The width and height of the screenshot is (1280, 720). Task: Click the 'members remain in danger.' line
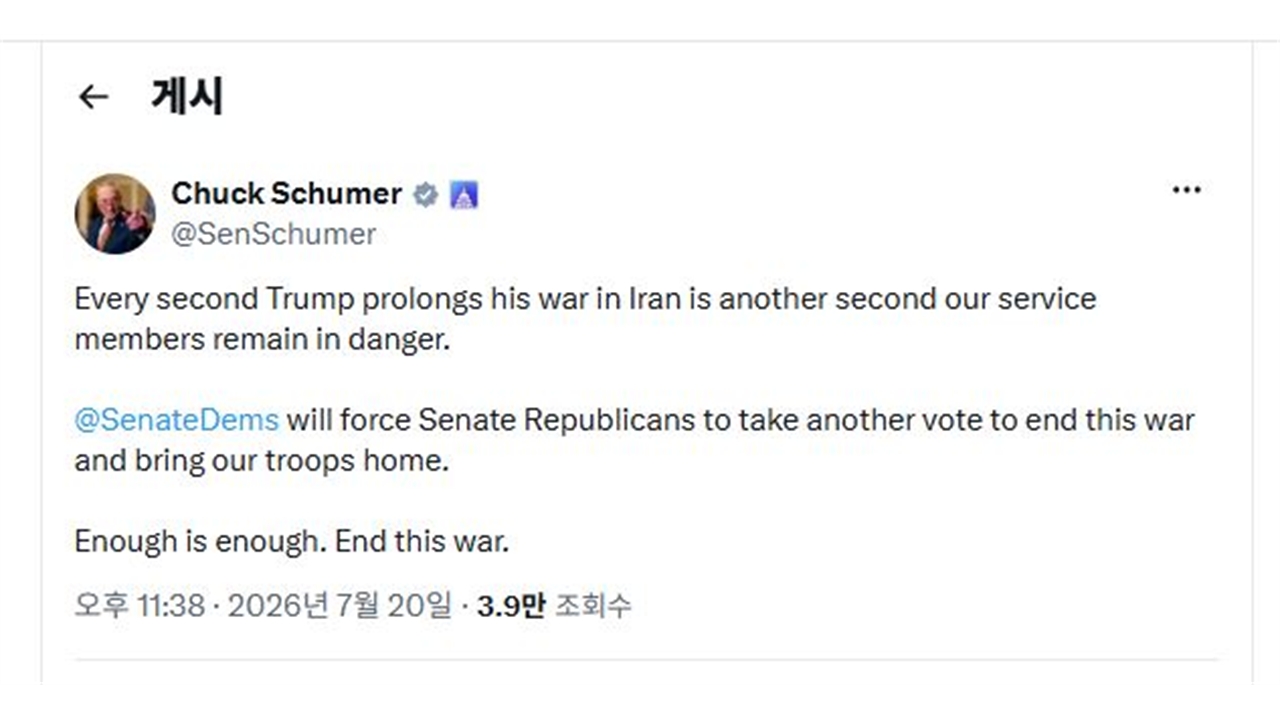[x=262, y=339]
